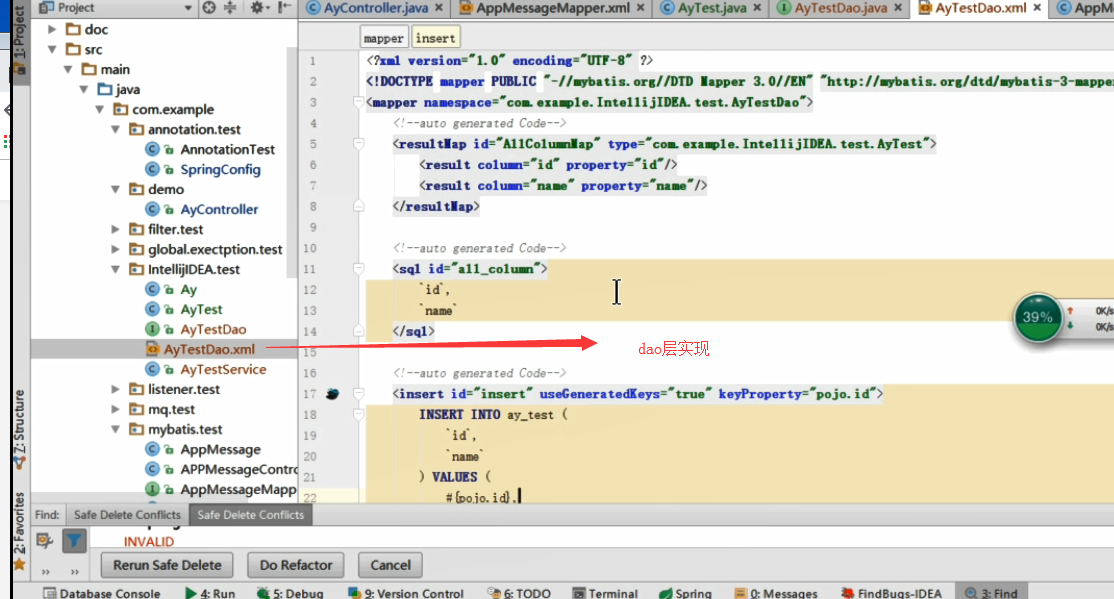Screen dimensions: 1114x599
Task: Select the AyTestDao interface in the tree
Action: (x=213, y=329)
